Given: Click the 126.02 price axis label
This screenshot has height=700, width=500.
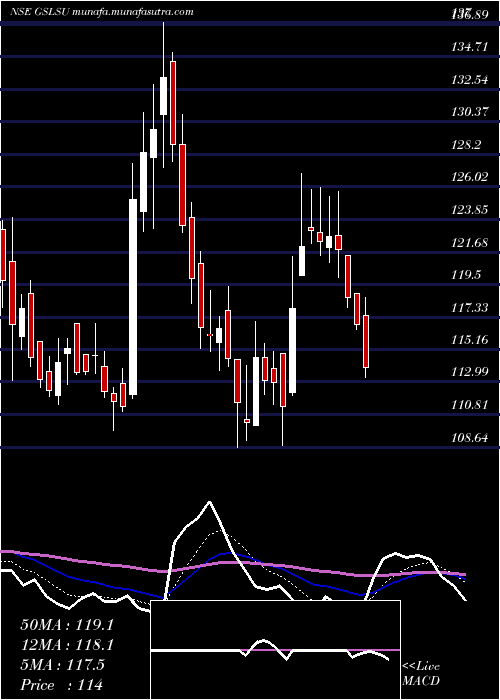Looking at the screenshot, I should 470,177.
